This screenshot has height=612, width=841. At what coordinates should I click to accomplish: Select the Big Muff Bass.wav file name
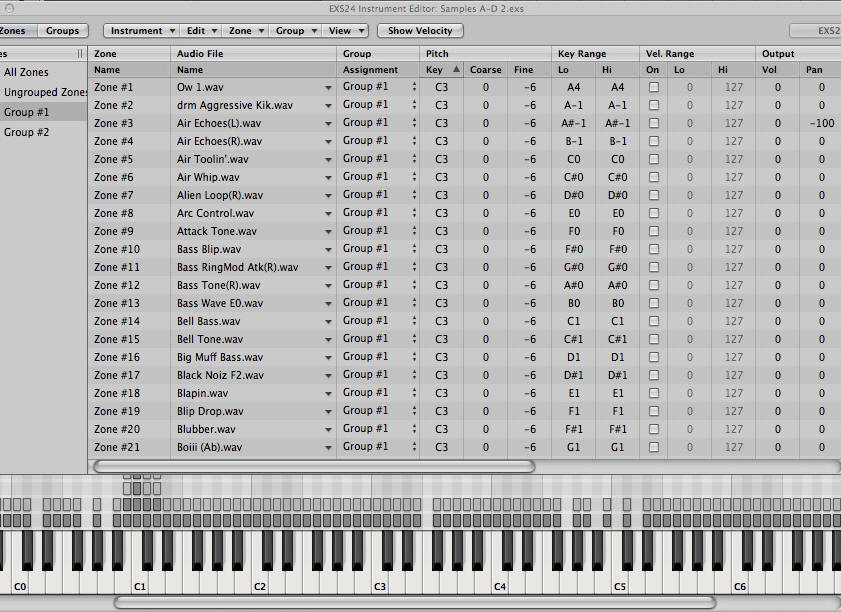click(x=220, y=357)
